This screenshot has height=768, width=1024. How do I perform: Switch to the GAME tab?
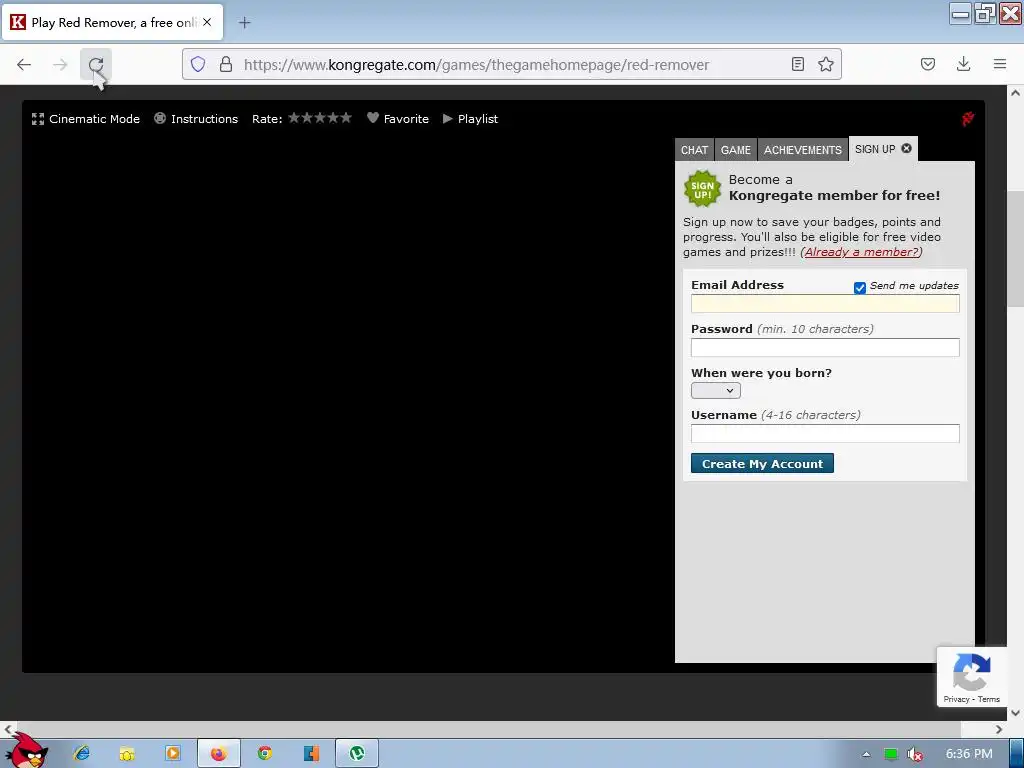point(735,150)
